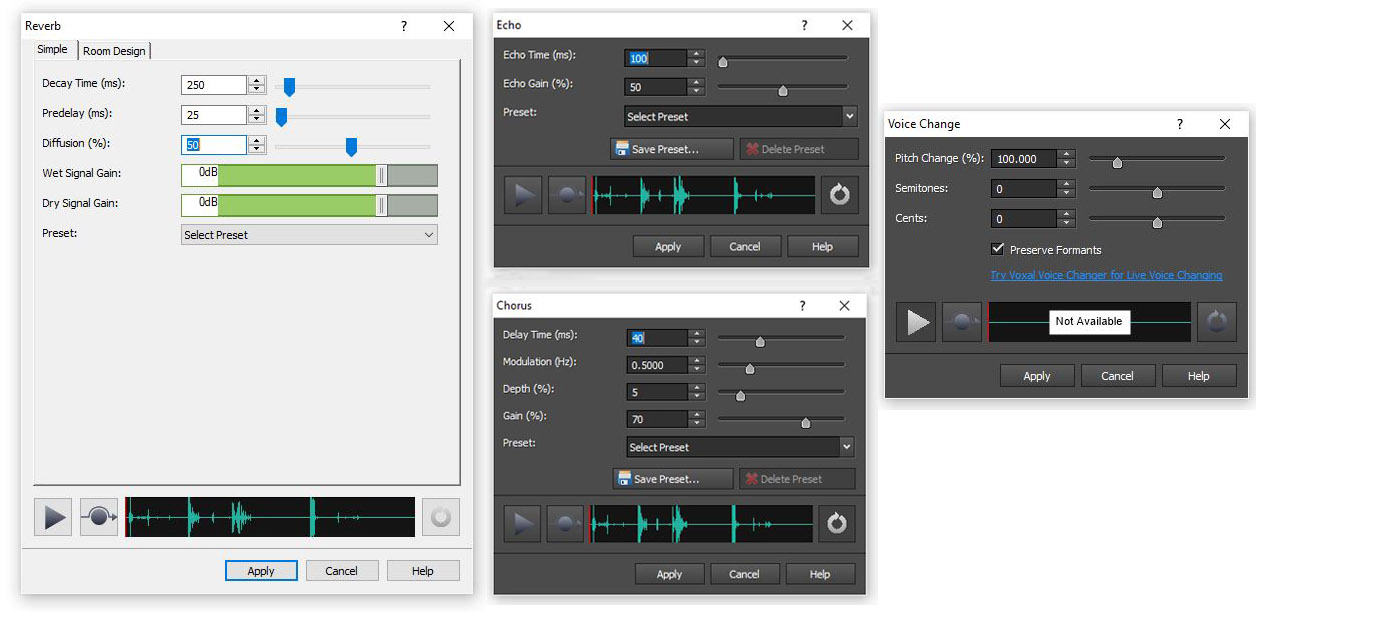Viewport: 1396px width, 618px height.
Task: Click the Pitch Change stepper arrows
Action: (x=1066, y=159)
